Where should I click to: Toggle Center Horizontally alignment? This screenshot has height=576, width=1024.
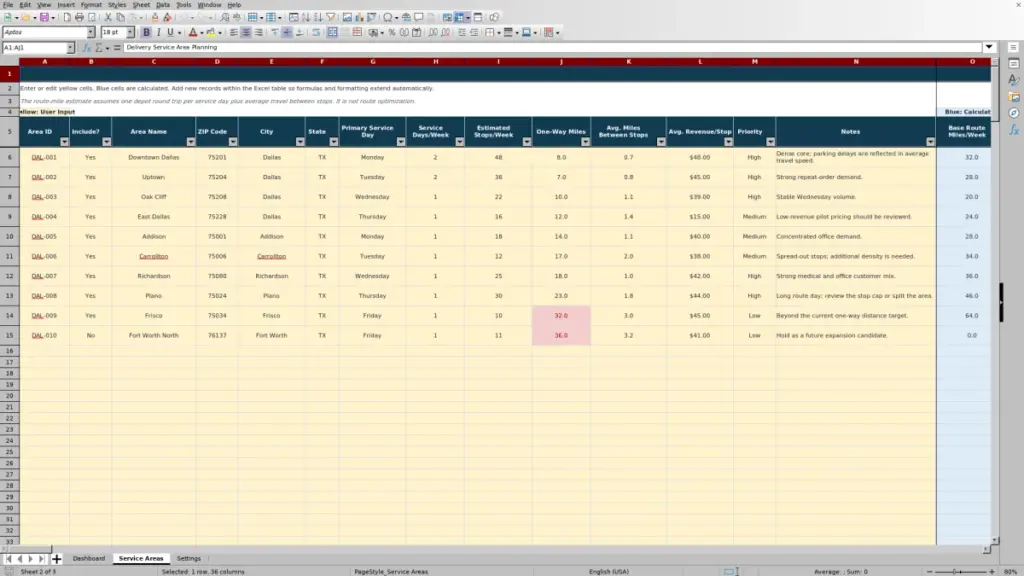[246, 32]
